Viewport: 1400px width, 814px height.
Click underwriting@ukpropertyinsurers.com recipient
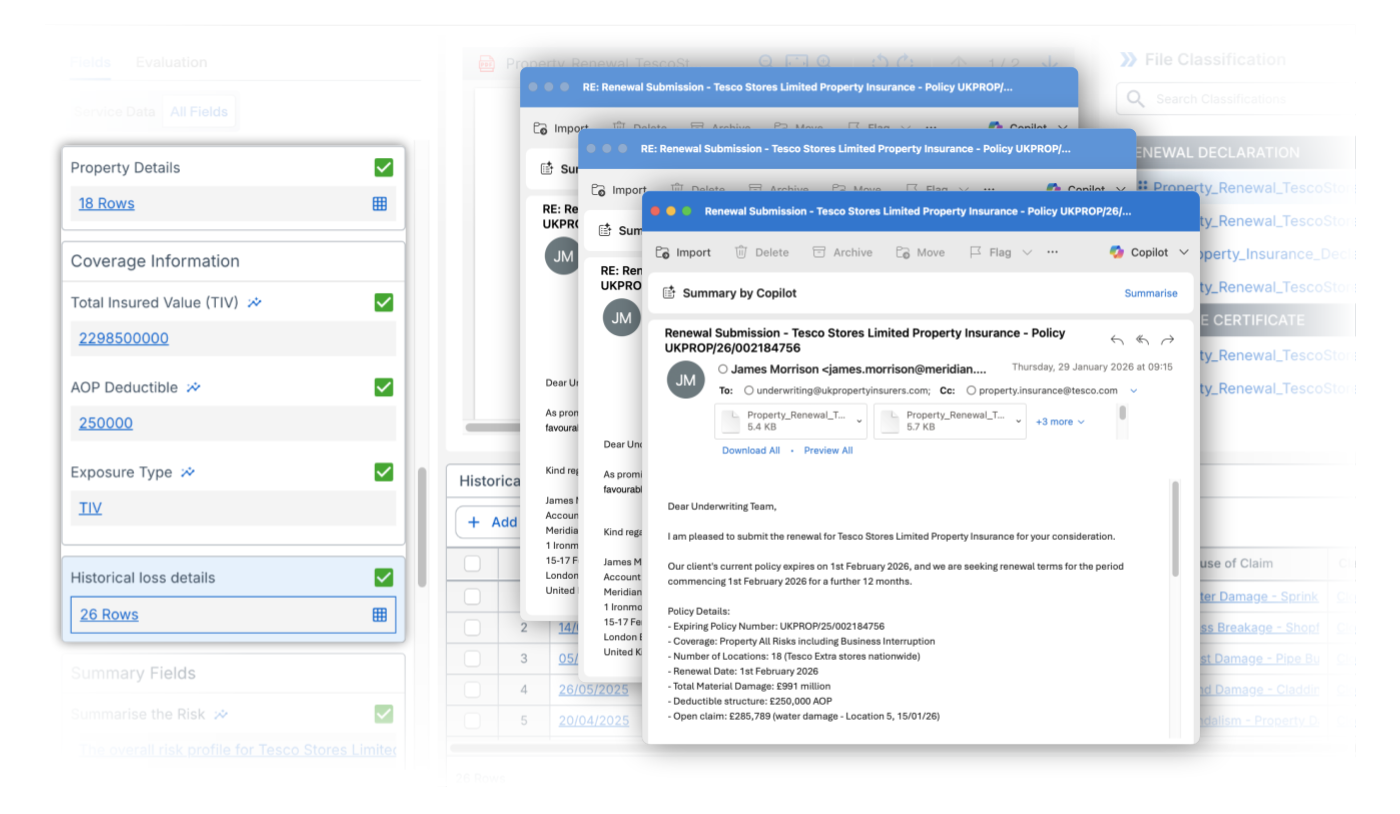pos(843,391)
